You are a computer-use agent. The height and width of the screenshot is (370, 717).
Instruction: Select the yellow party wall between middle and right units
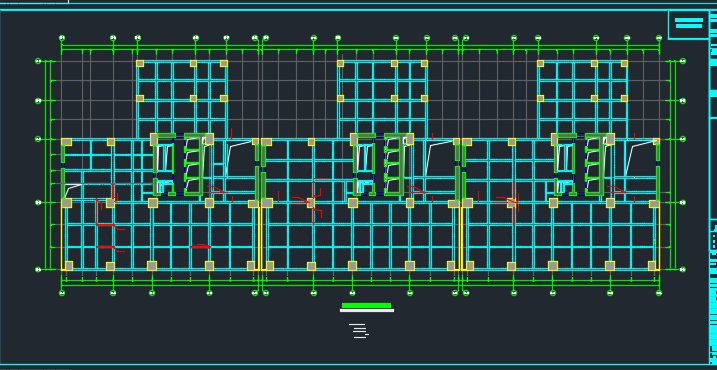[x=460, y=238]
